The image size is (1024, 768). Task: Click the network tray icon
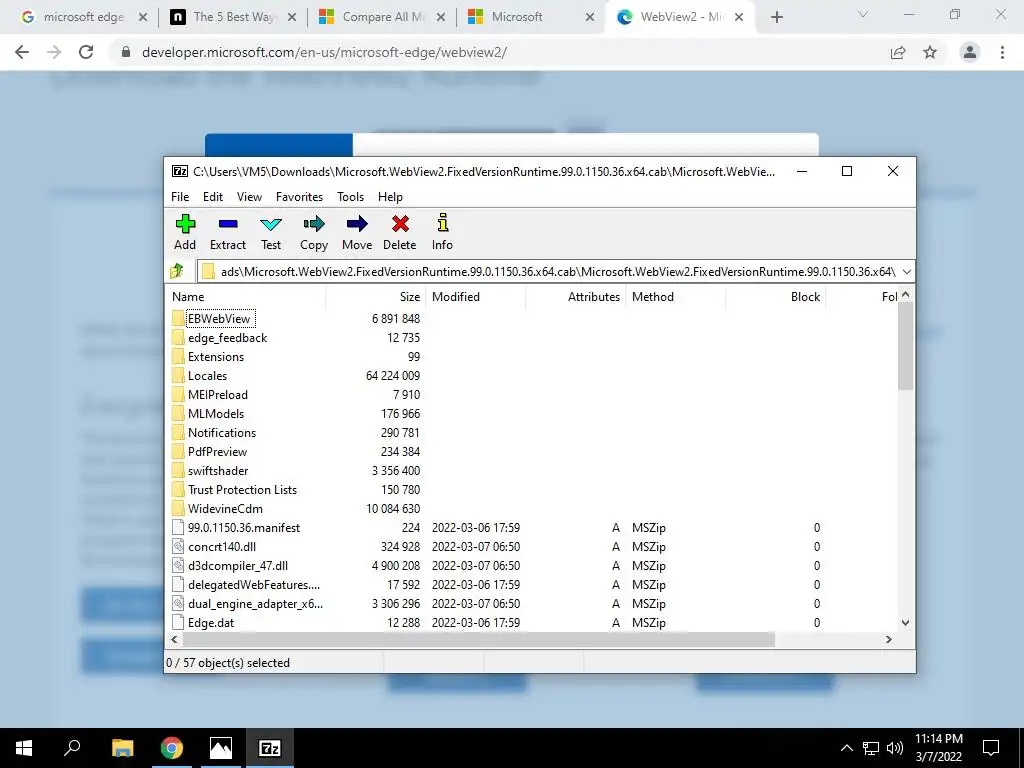click(871, 748)
